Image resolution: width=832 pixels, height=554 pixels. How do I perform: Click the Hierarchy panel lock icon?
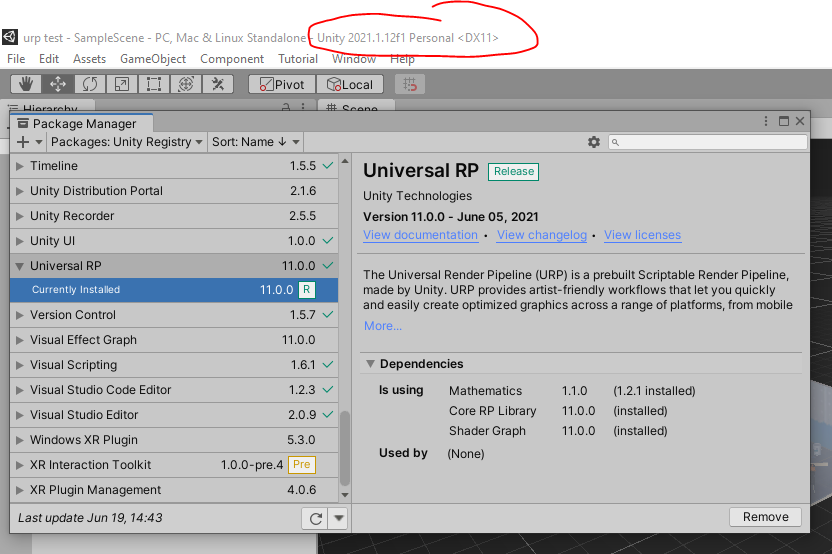pyautogui.click(x=286, y=107)
